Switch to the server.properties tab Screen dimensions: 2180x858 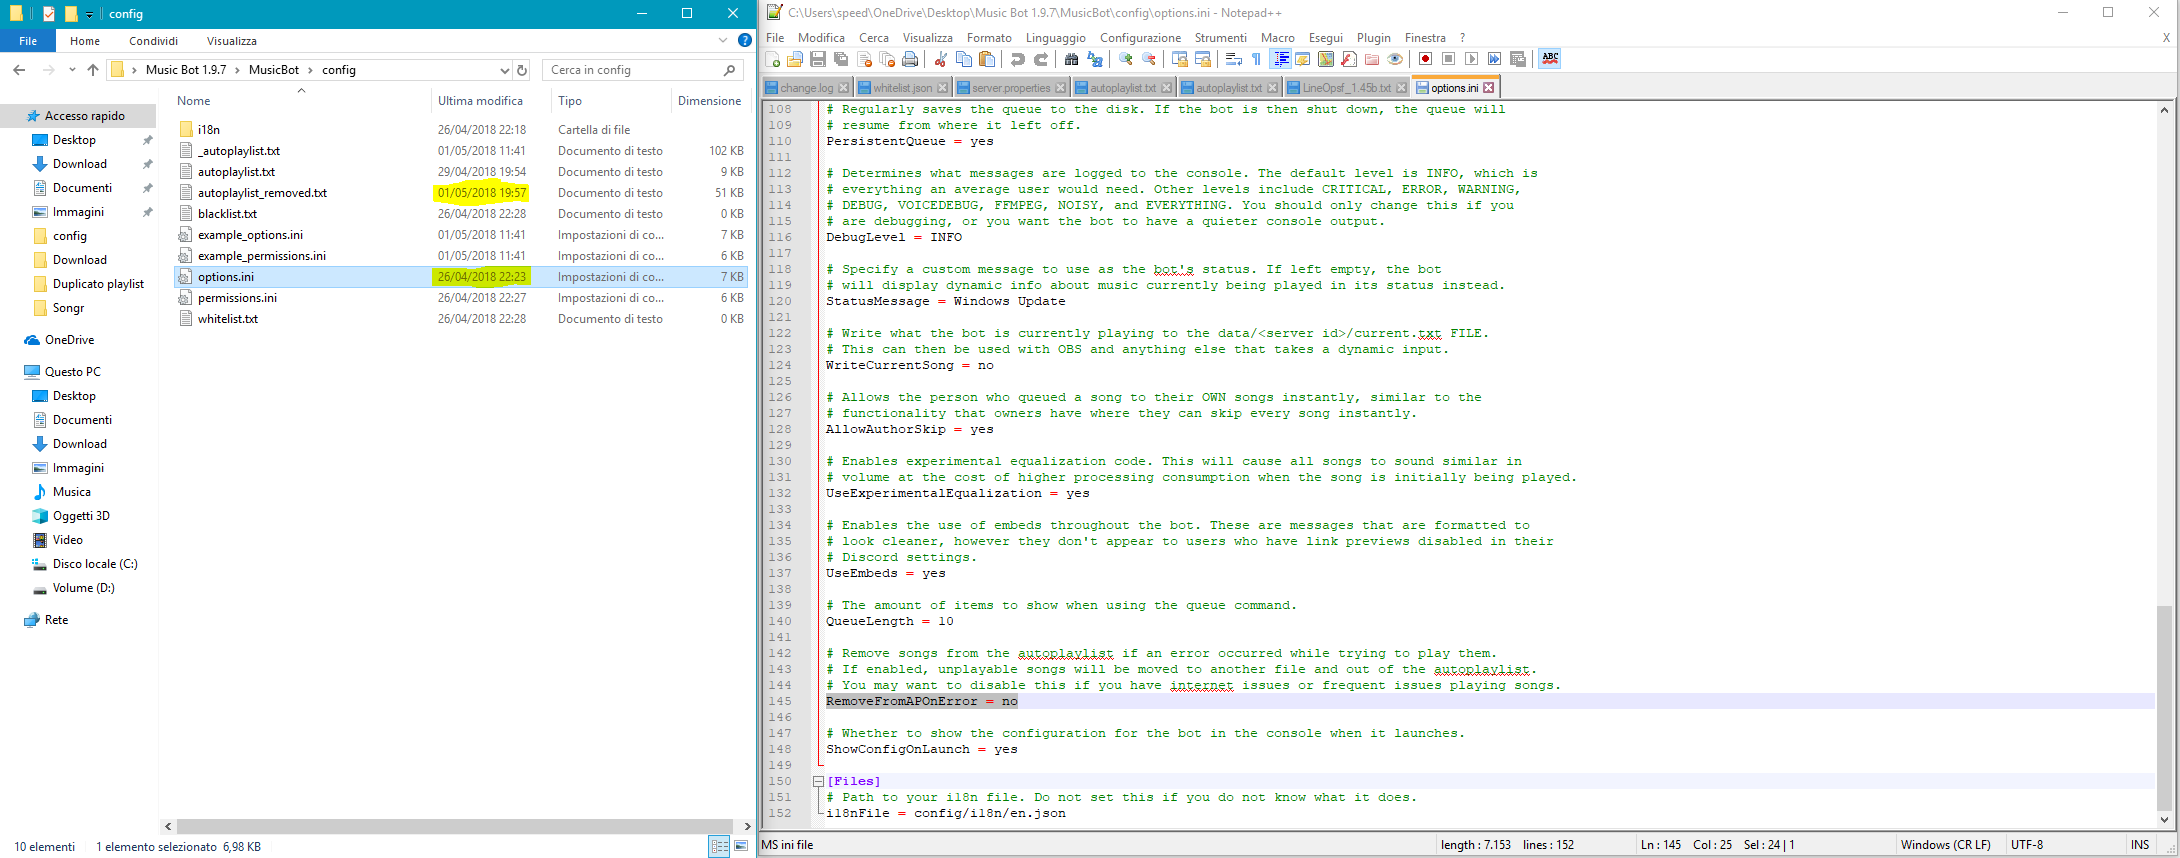[1010, 88]
